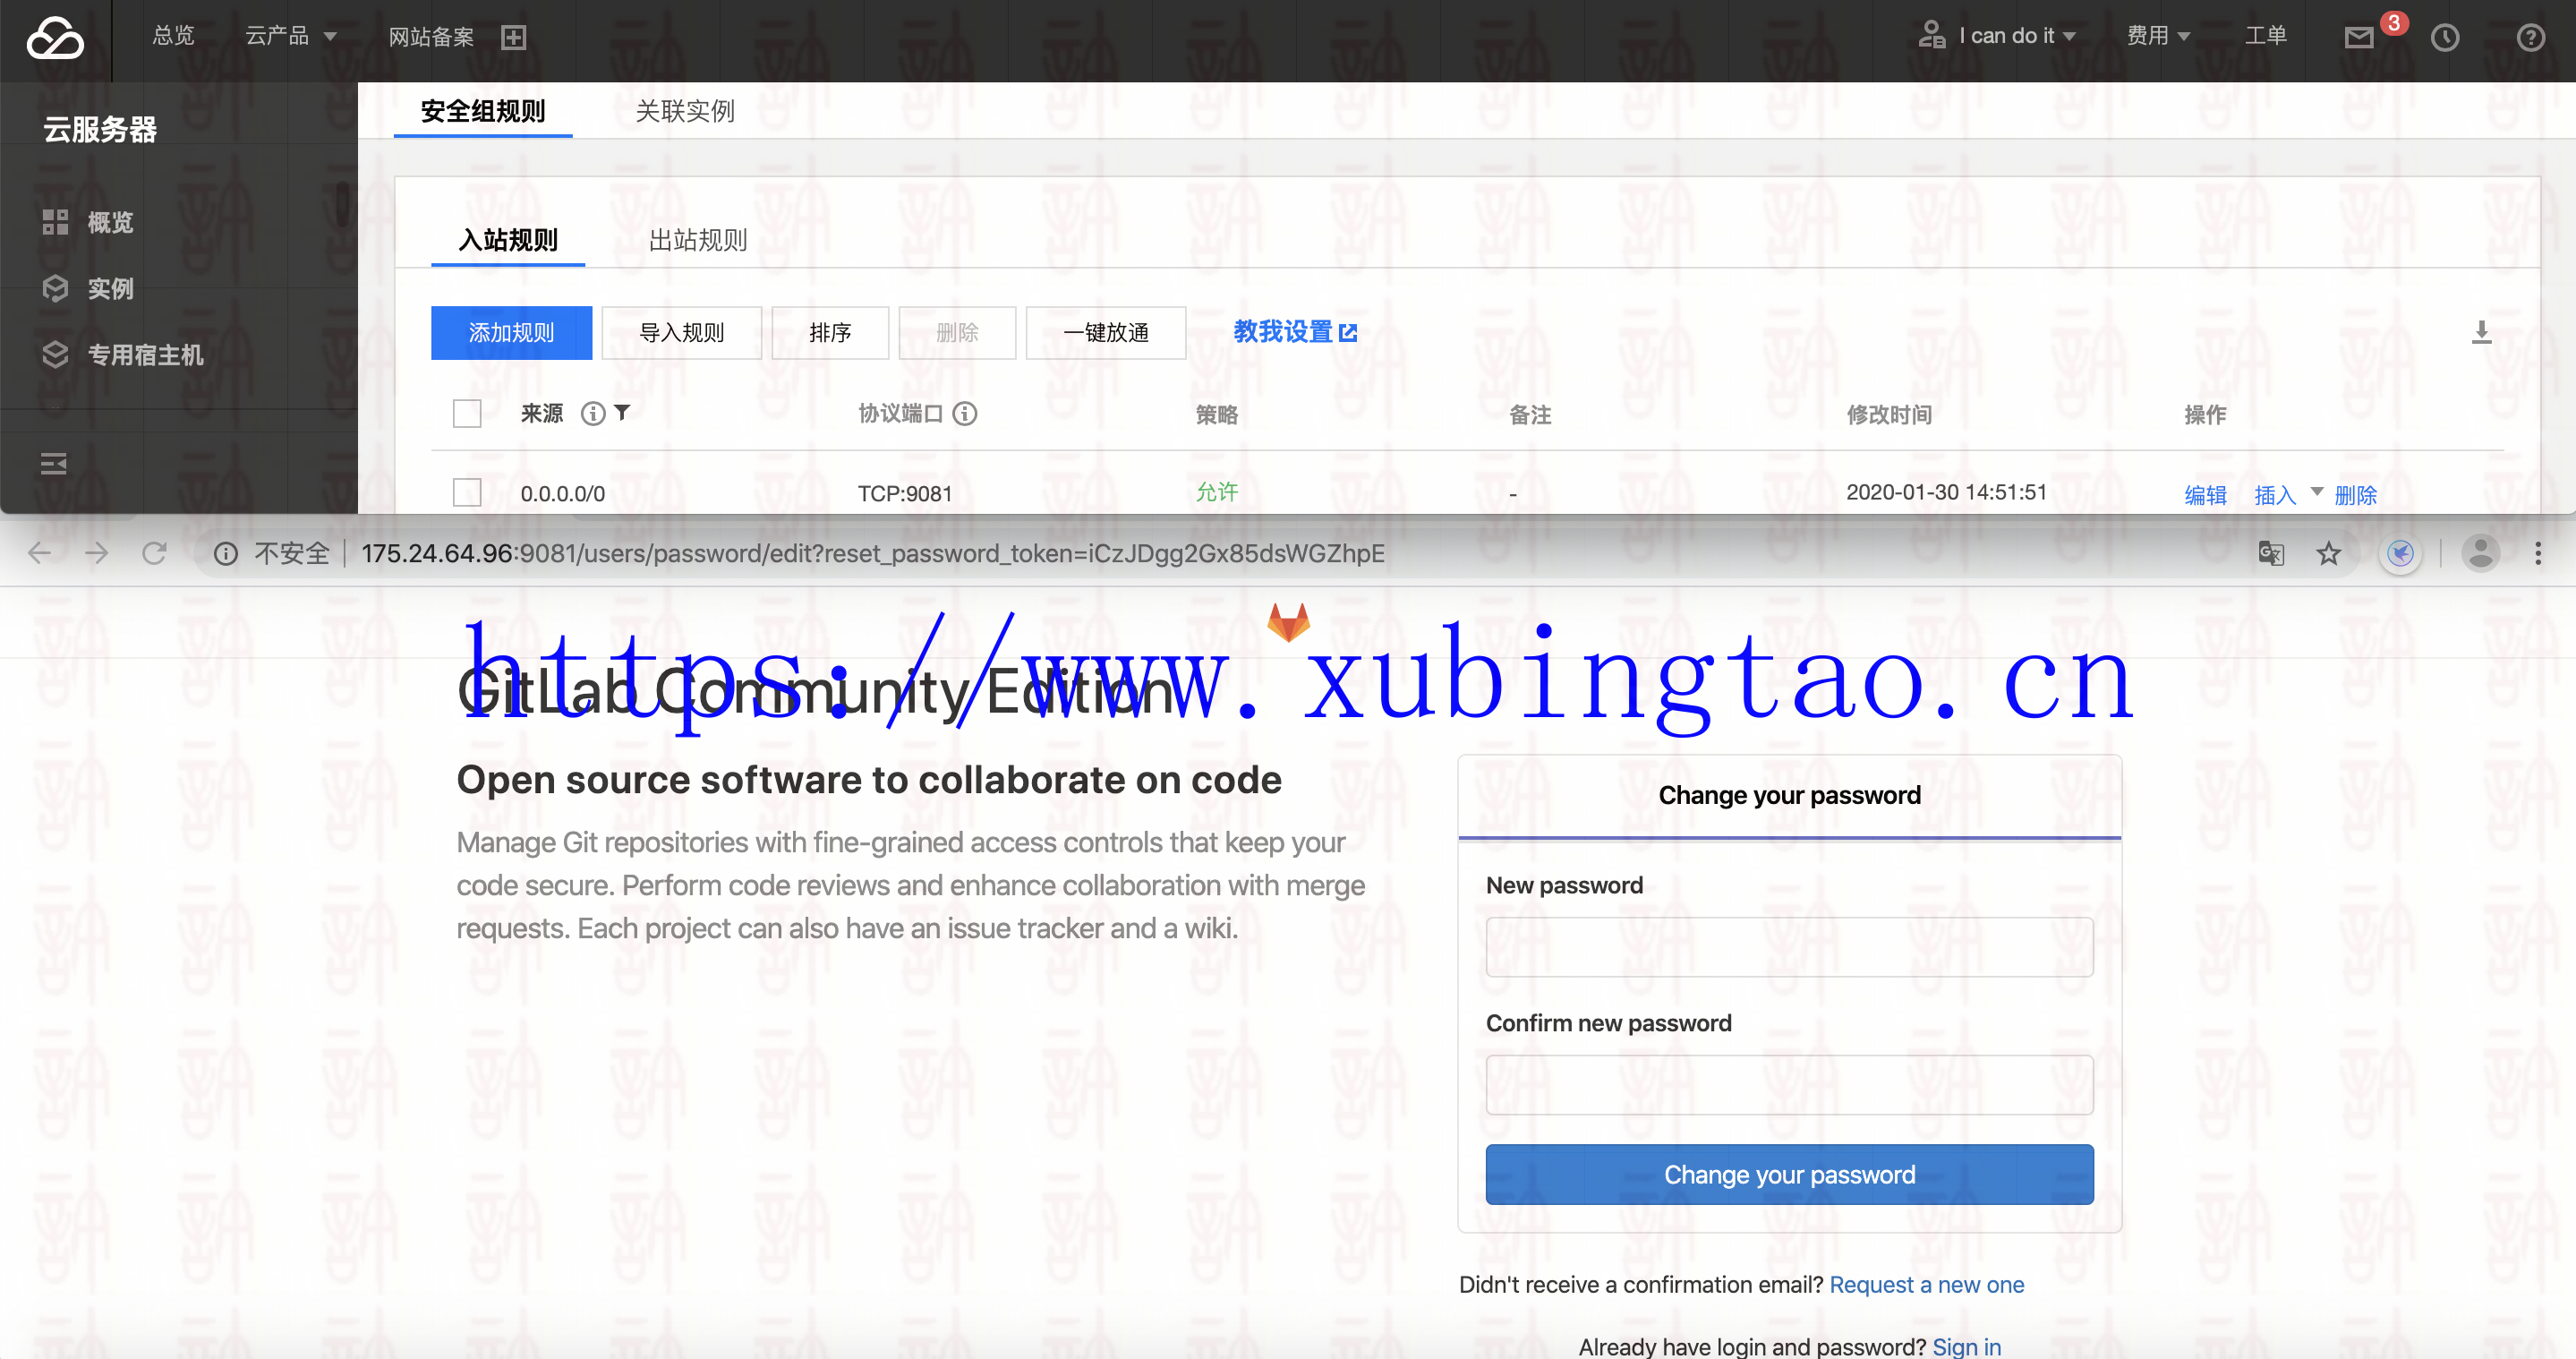Click the filter funnel icon beside 来源
This screenshot has height=1359, width=2576.
[622, 412]
